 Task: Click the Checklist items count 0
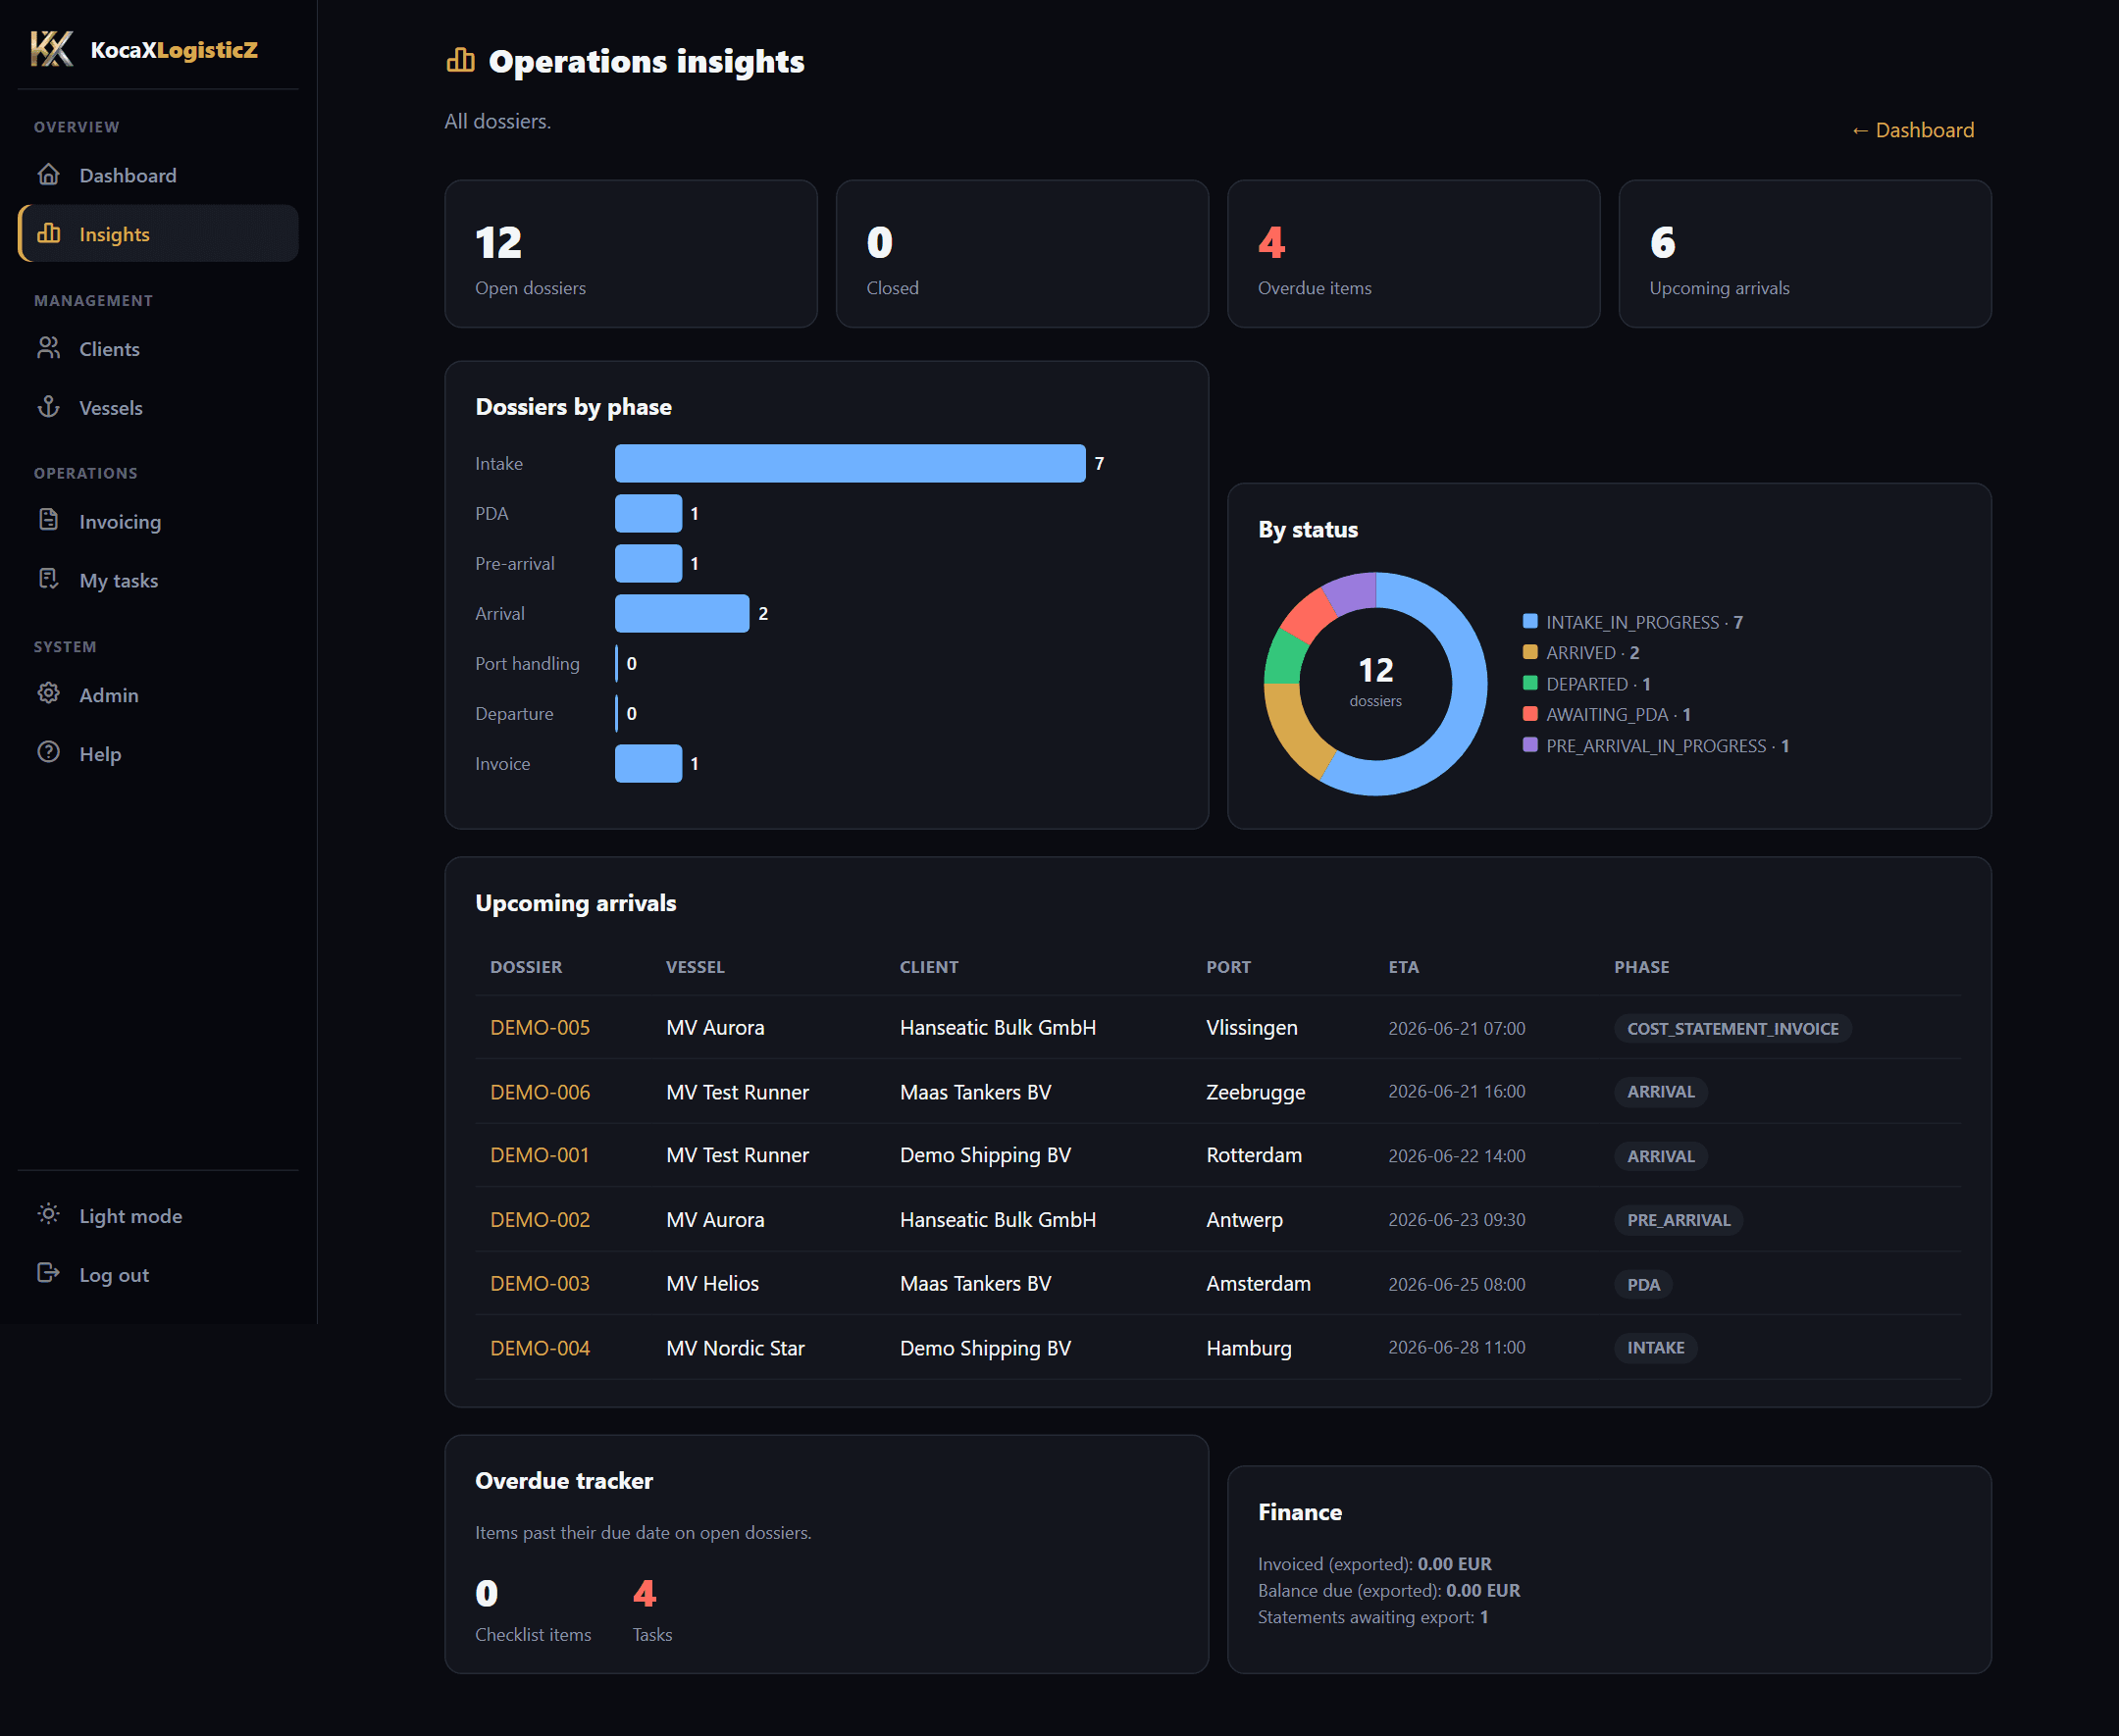coord(486,1593)
